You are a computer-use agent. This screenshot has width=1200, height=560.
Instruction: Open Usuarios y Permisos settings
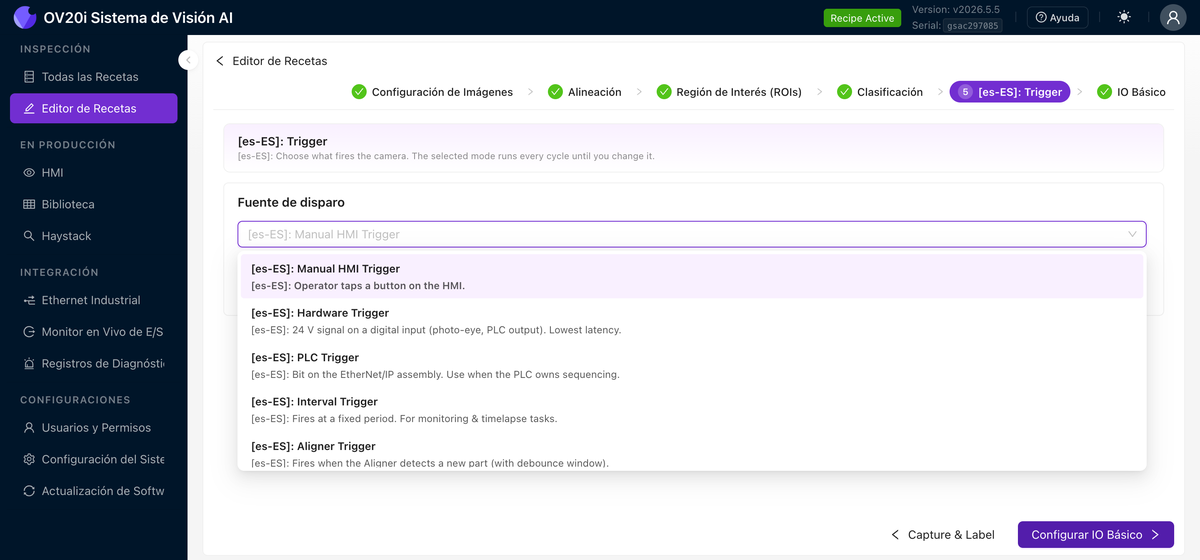point(94,428)
